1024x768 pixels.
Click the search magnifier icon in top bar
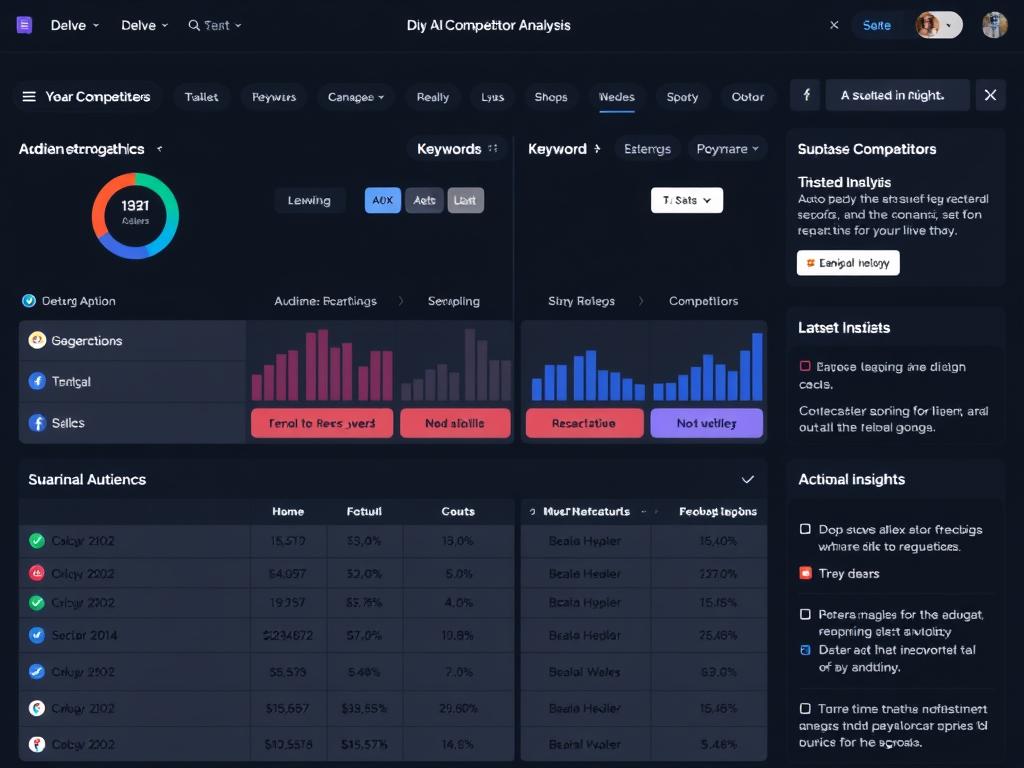194,25
